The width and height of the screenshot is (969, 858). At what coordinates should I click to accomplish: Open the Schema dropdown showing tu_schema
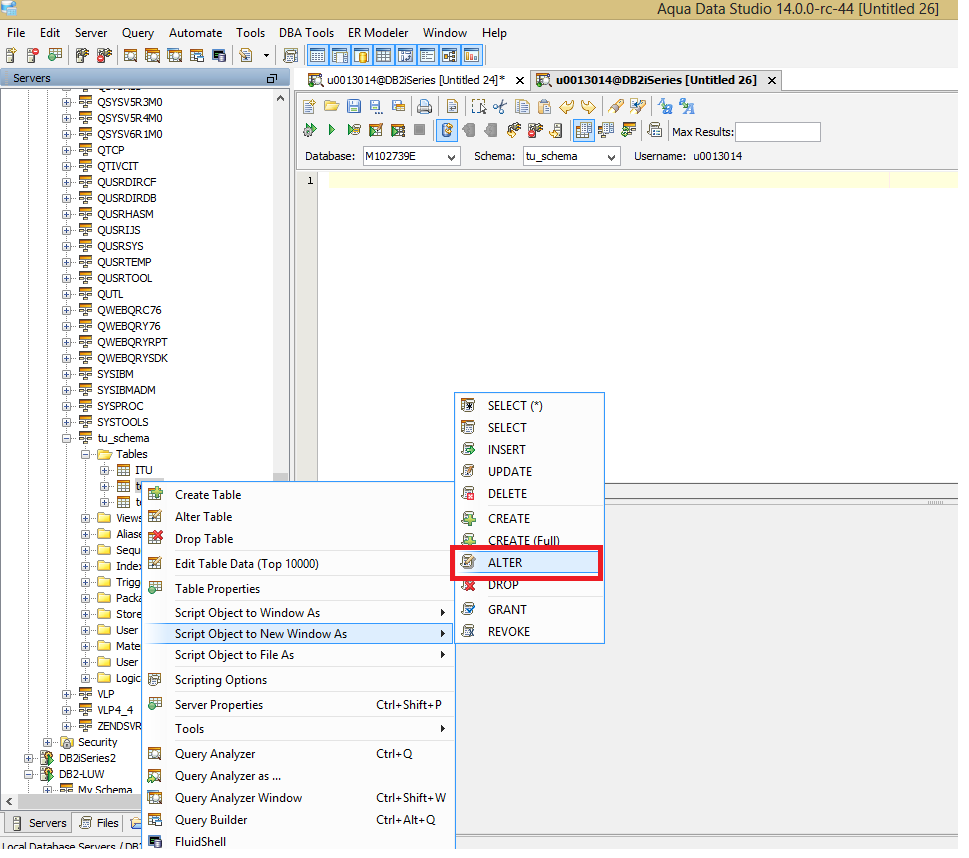571,156
